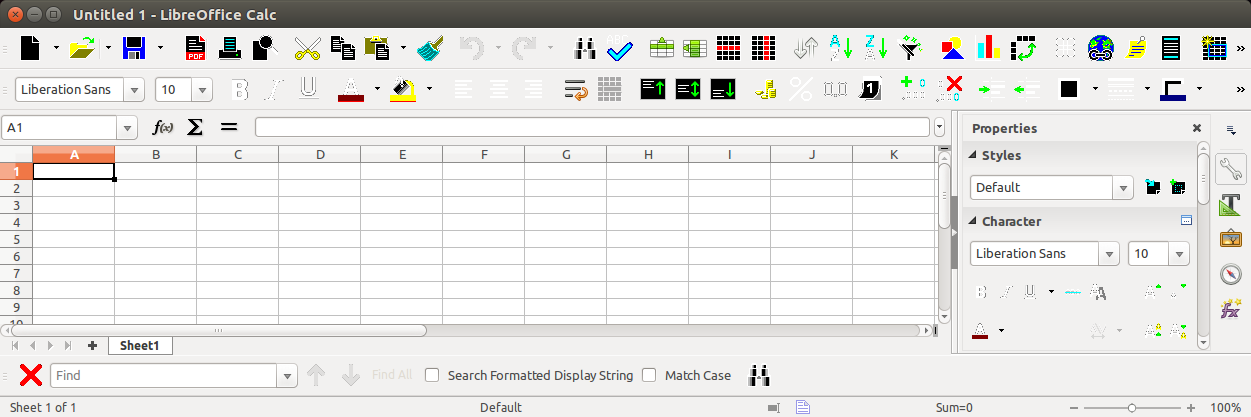The height and width of the screenshot is (417, 1251).
Task: Run spelling check icon
Action: [620, 48]
